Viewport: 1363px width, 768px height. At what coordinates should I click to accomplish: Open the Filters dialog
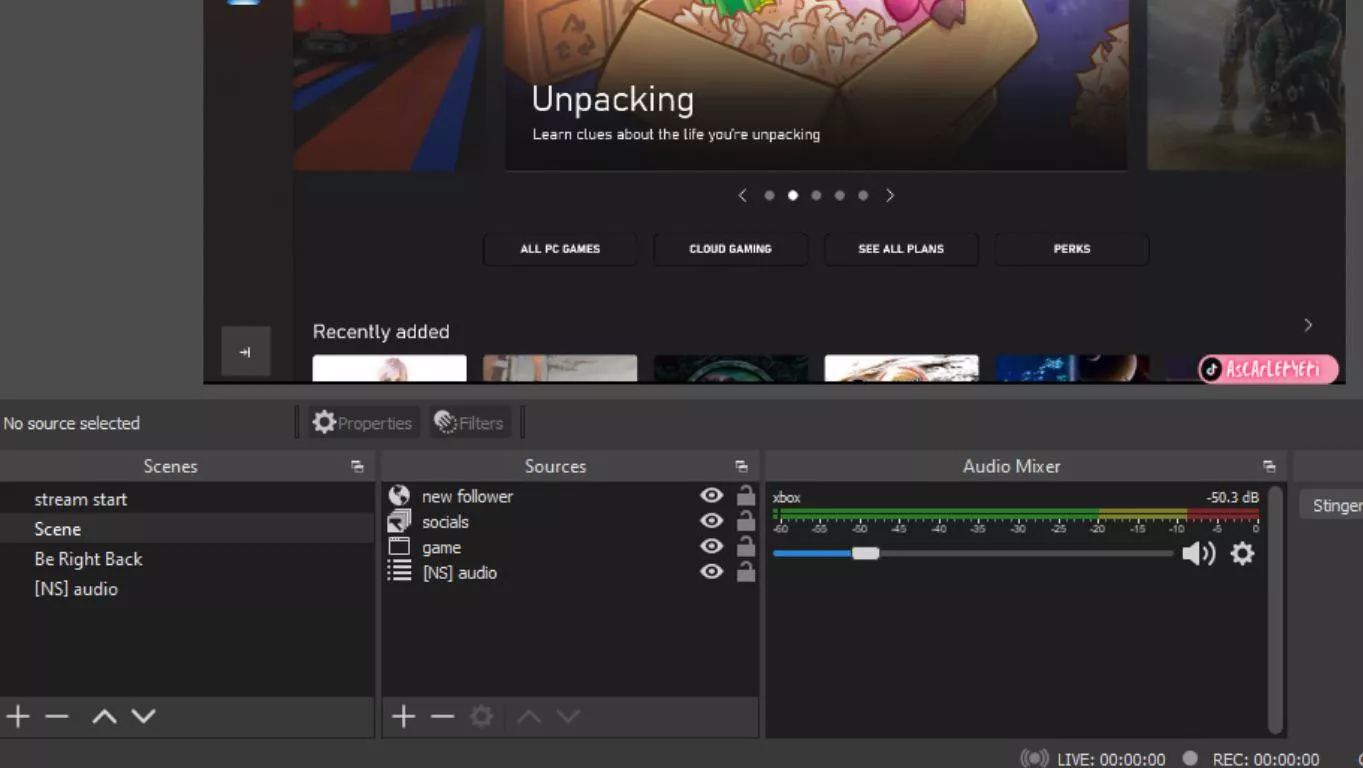[470, 422]
